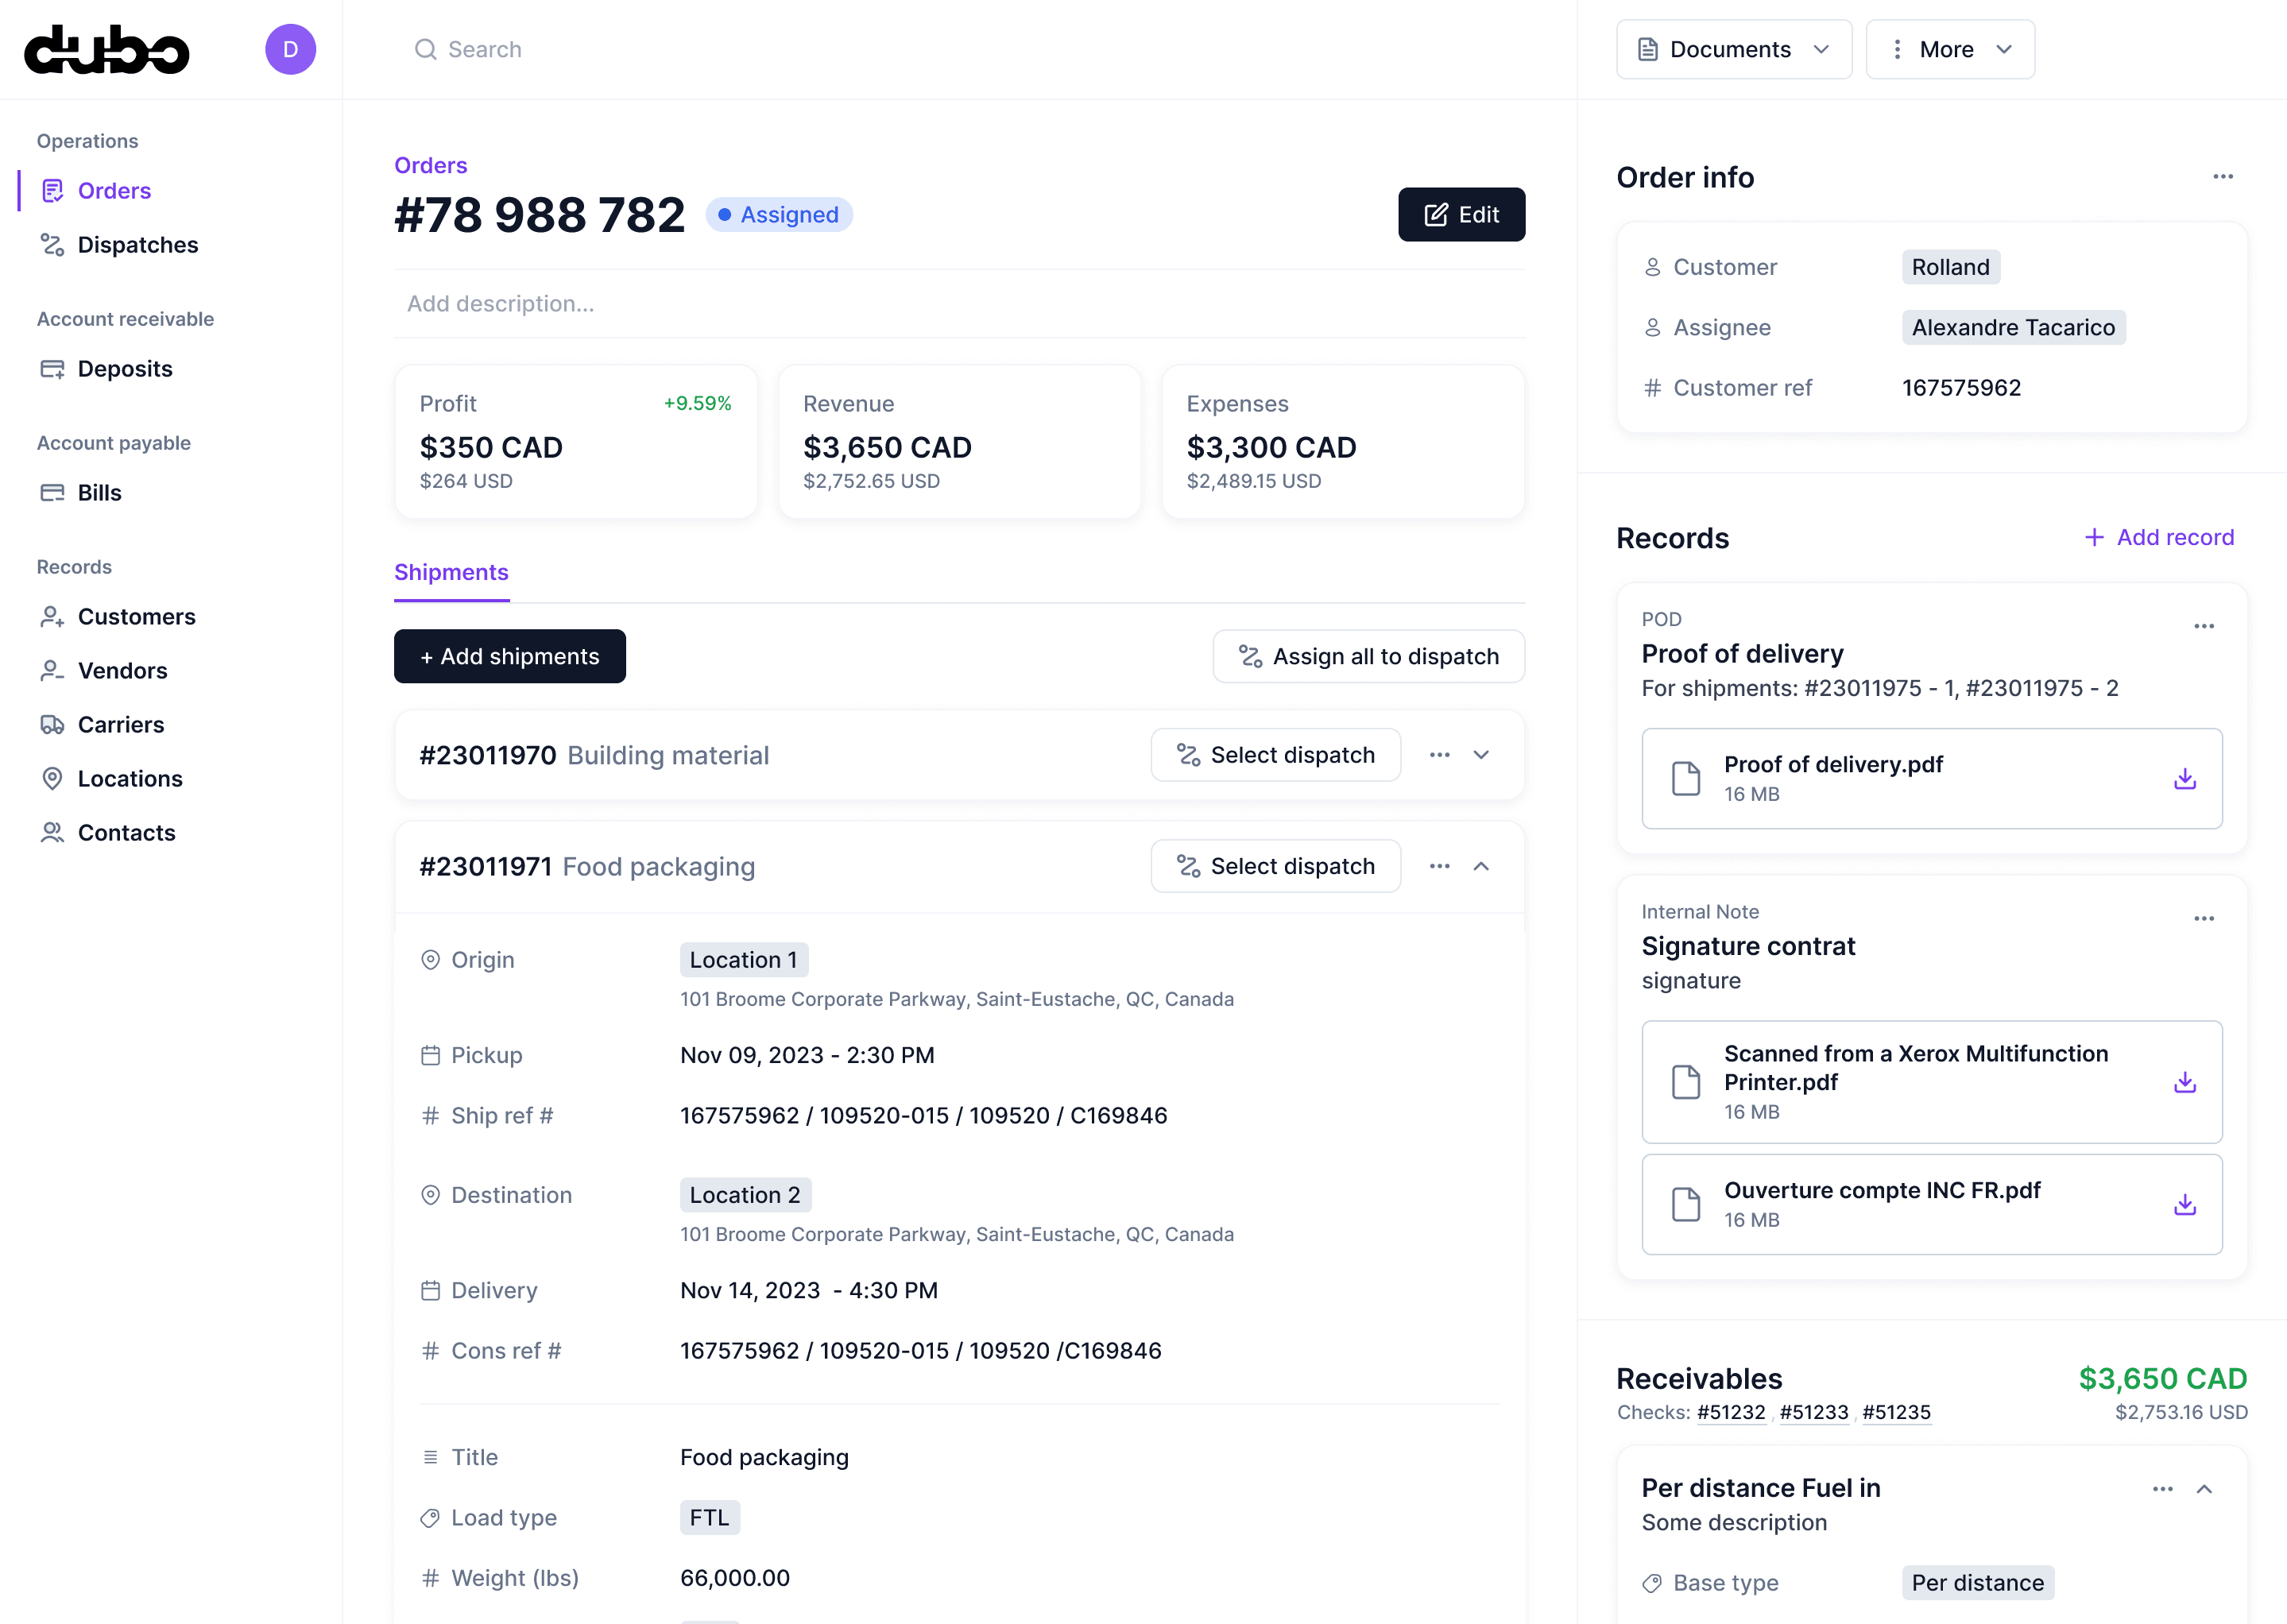Open the More dropdown menu
The height and width of the screenshot is (1624, 2287).
click(x=1949, y=49)
